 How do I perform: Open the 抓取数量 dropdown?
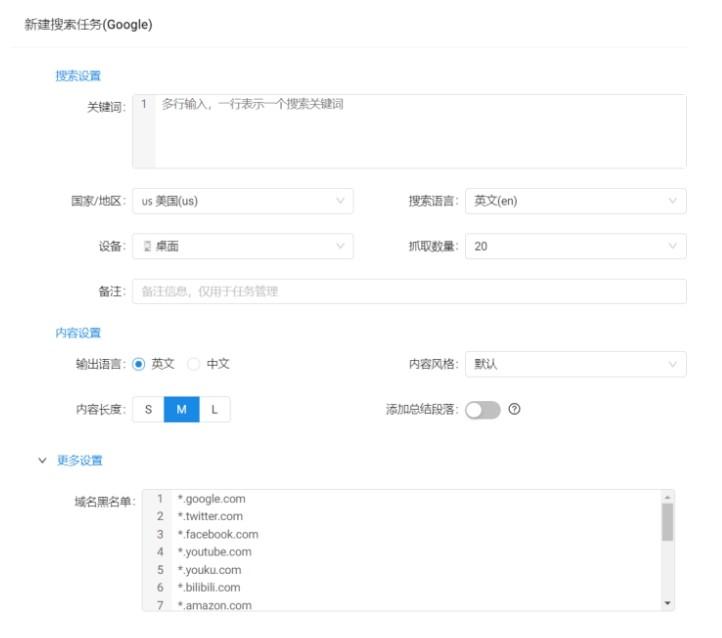coord(576,246)
